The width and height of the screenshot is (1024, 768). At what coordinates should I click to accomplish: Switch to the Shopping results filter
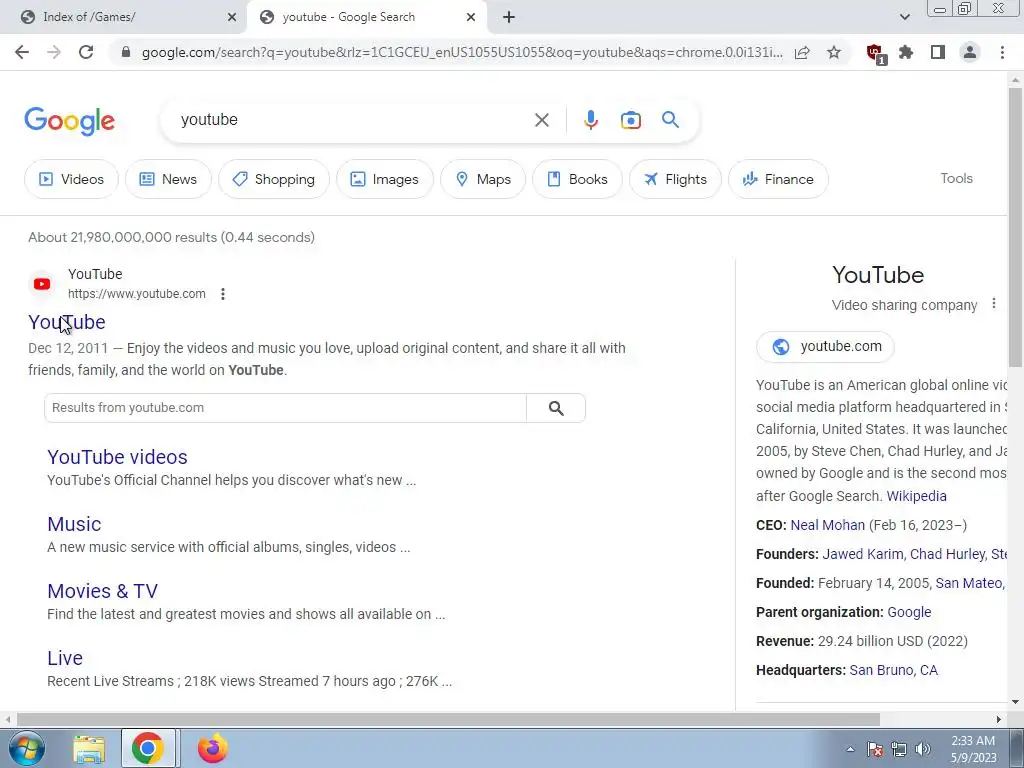[274, 179]
